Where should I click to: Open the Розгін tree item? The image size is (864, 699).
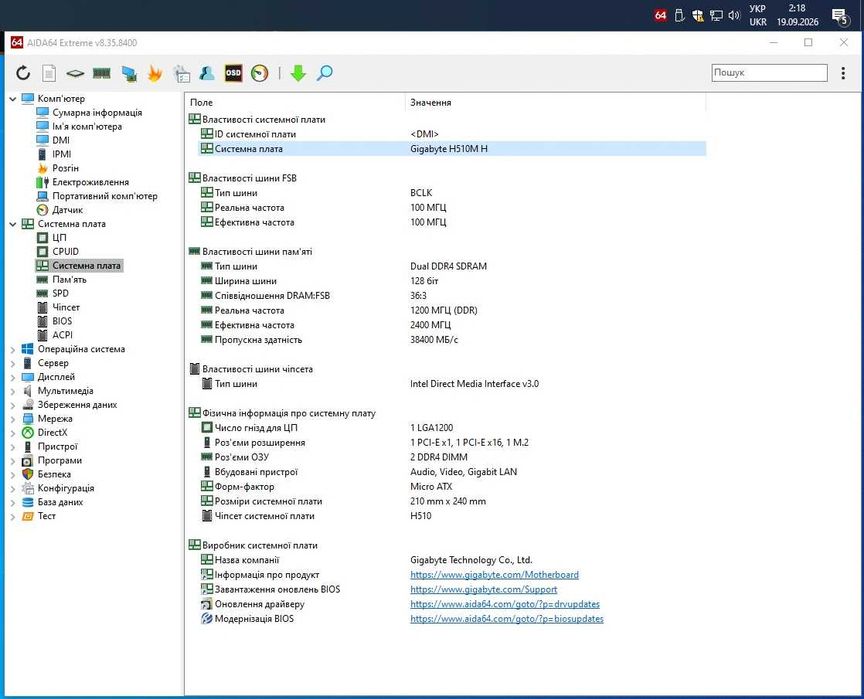65,168
